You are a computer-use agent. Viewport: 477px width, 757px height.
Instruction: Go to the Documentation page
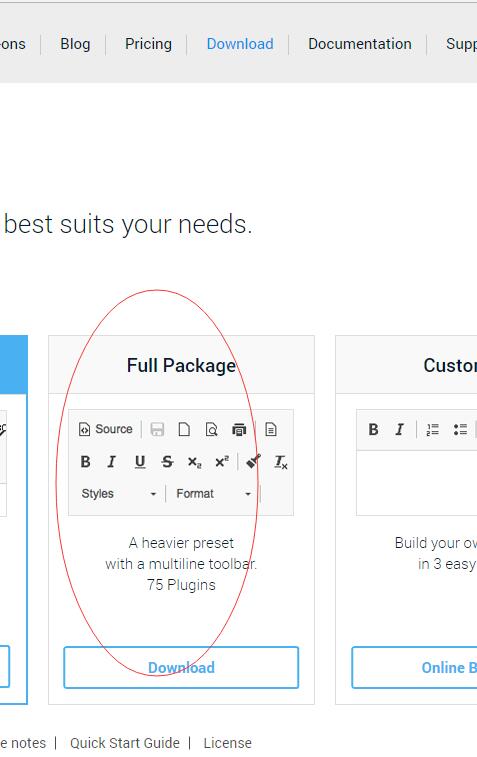click(360, 44)
